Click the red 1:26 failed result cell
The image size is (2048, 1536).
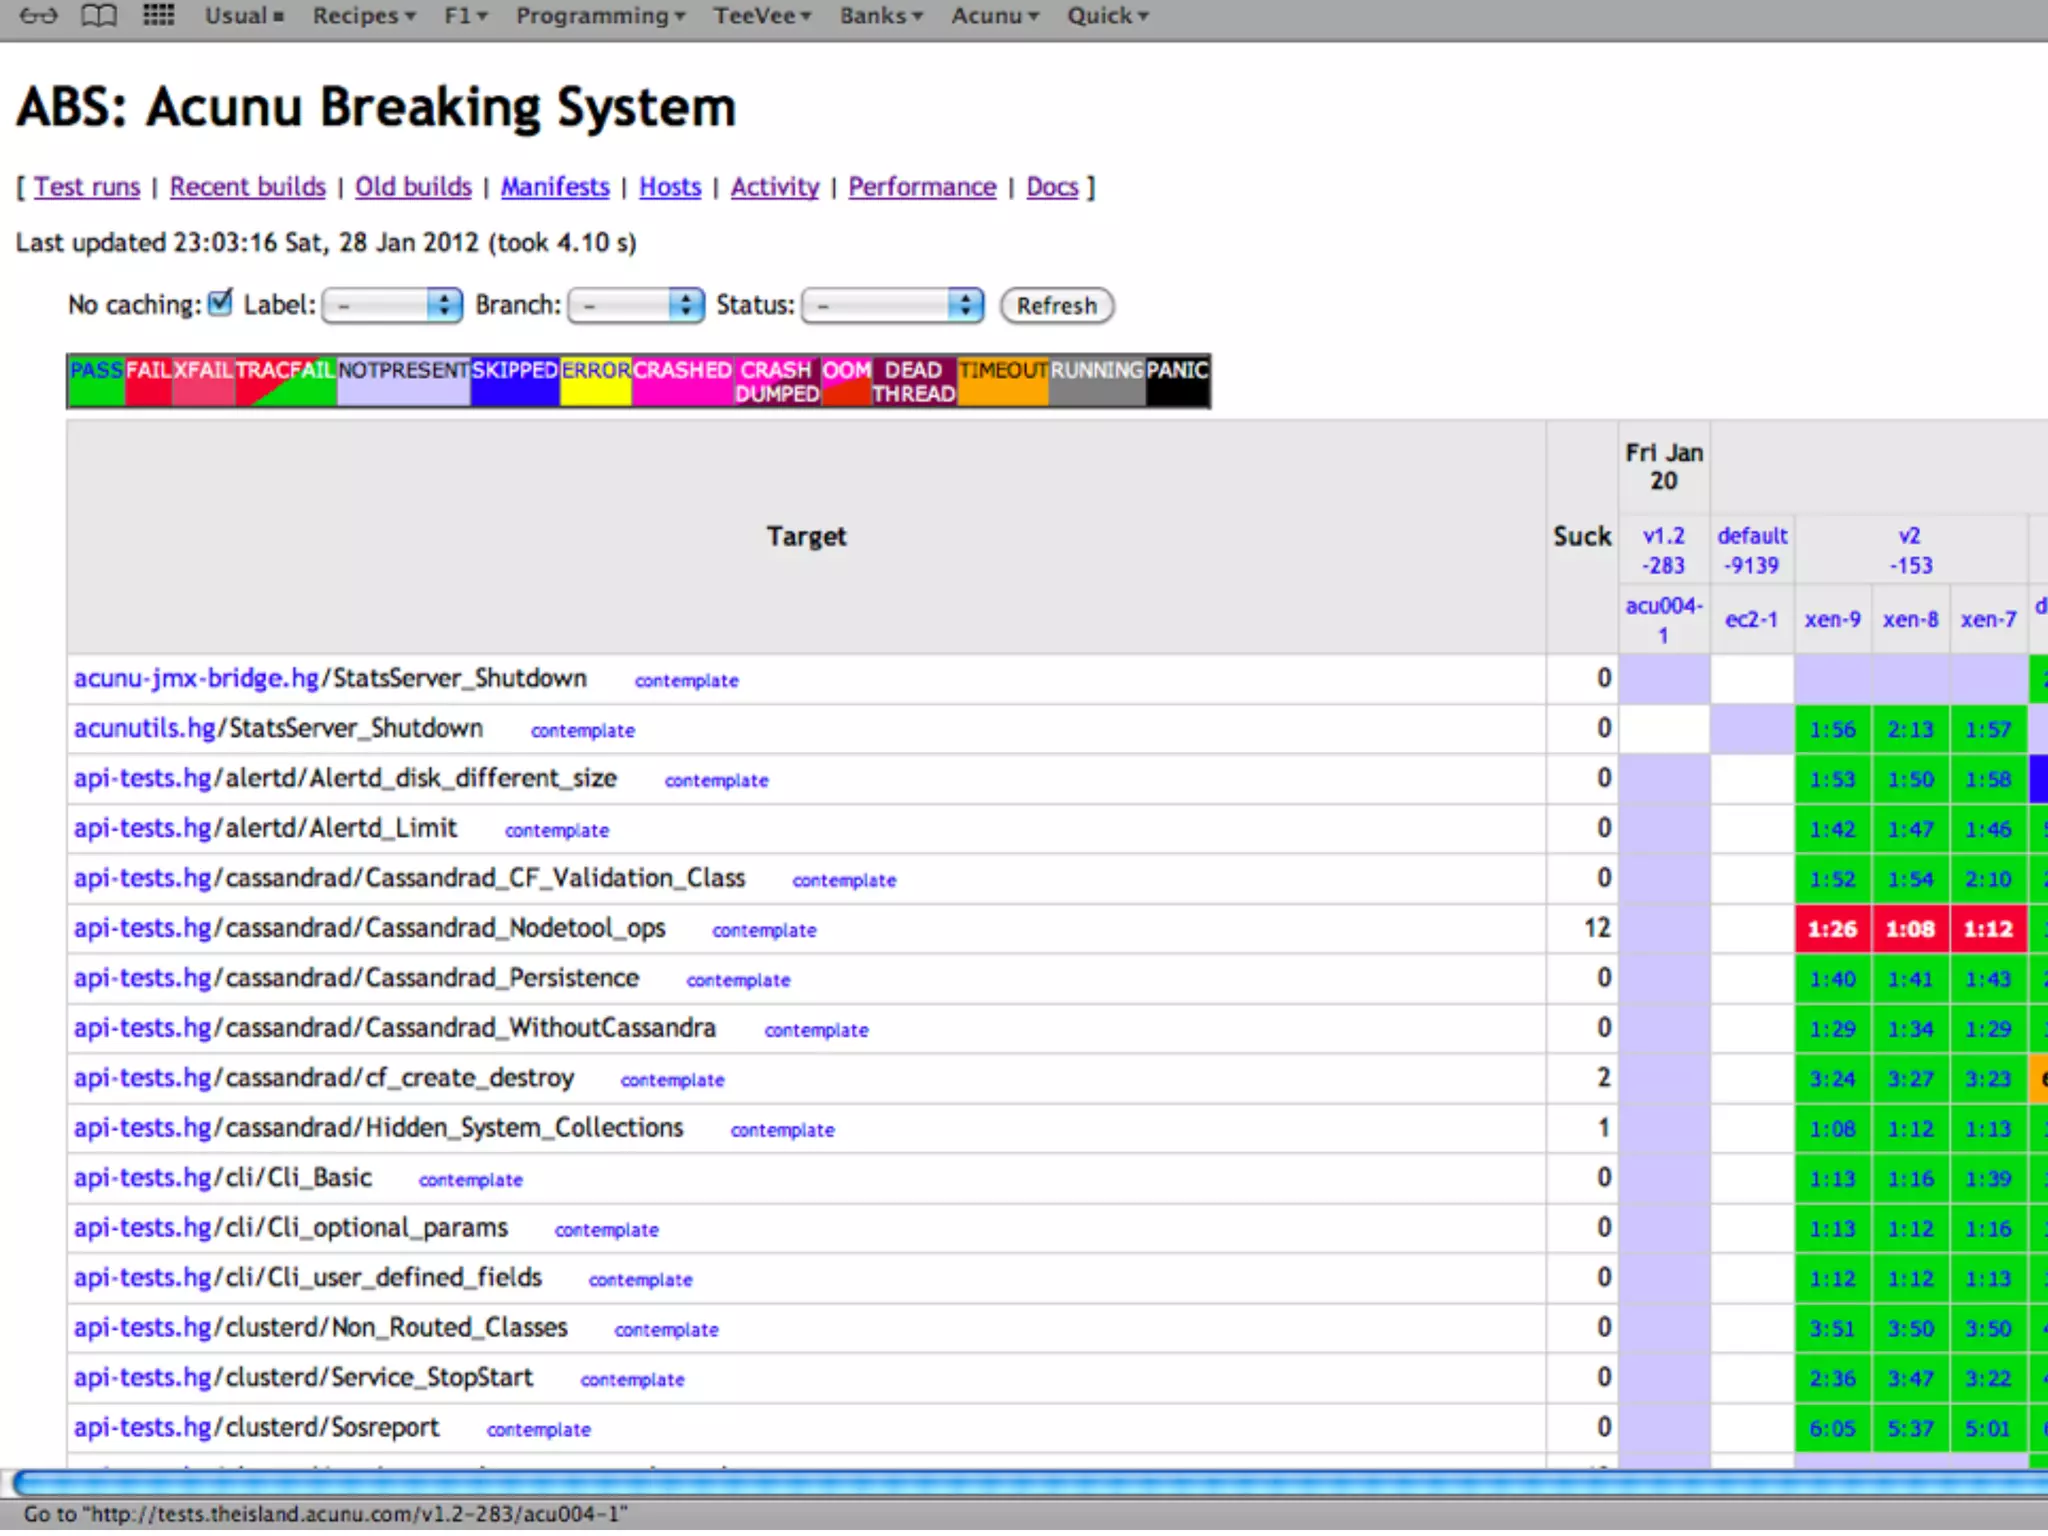tap(1832, 929)
